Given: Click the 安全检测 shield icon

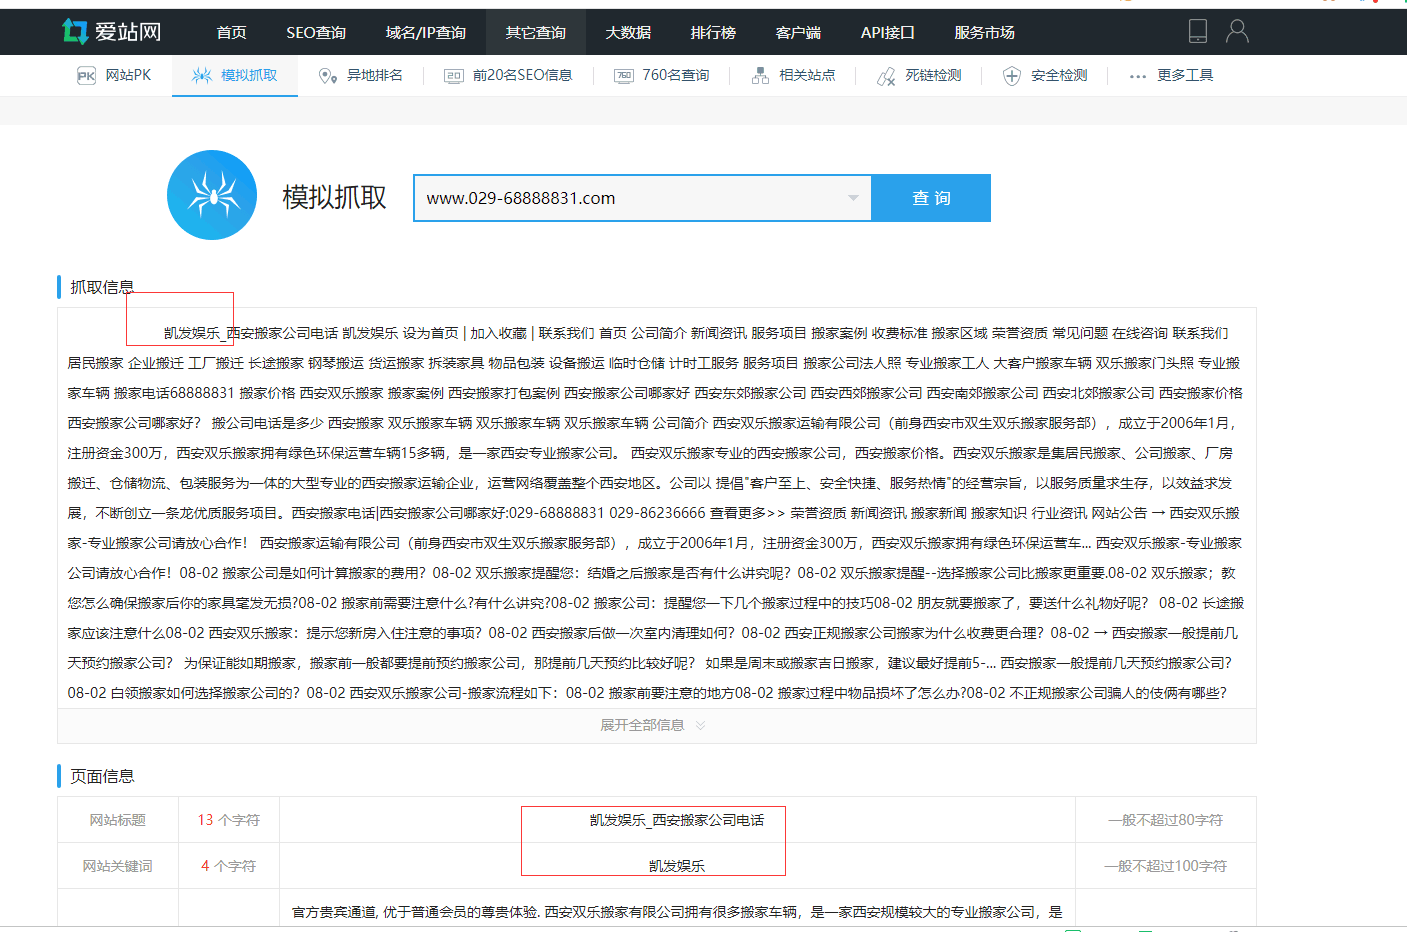Looking at the screenshot, I should tap(1012, 76).
